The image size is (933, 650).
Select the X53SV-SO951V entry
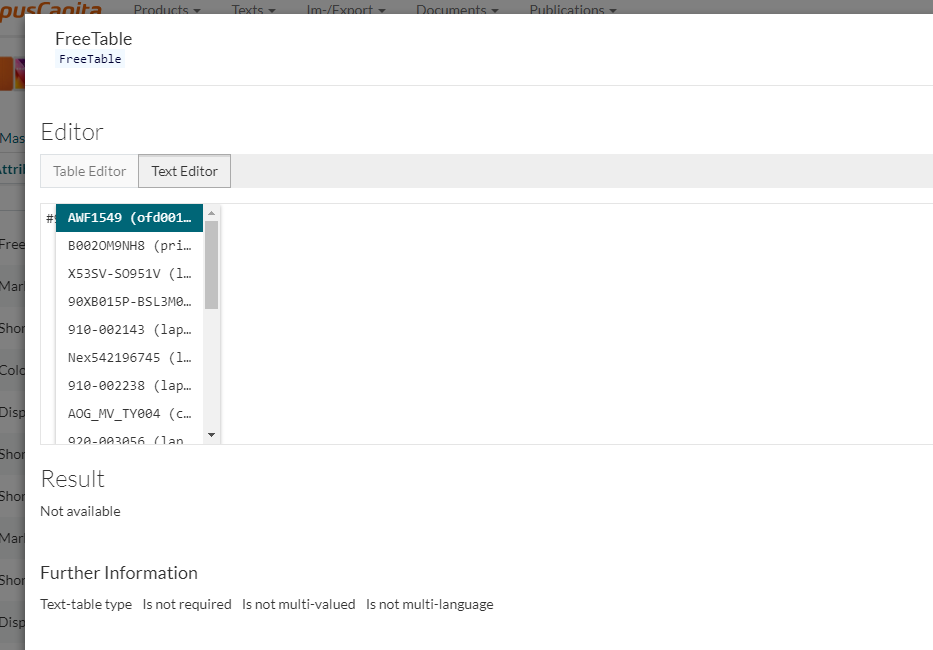coord(128,273)
